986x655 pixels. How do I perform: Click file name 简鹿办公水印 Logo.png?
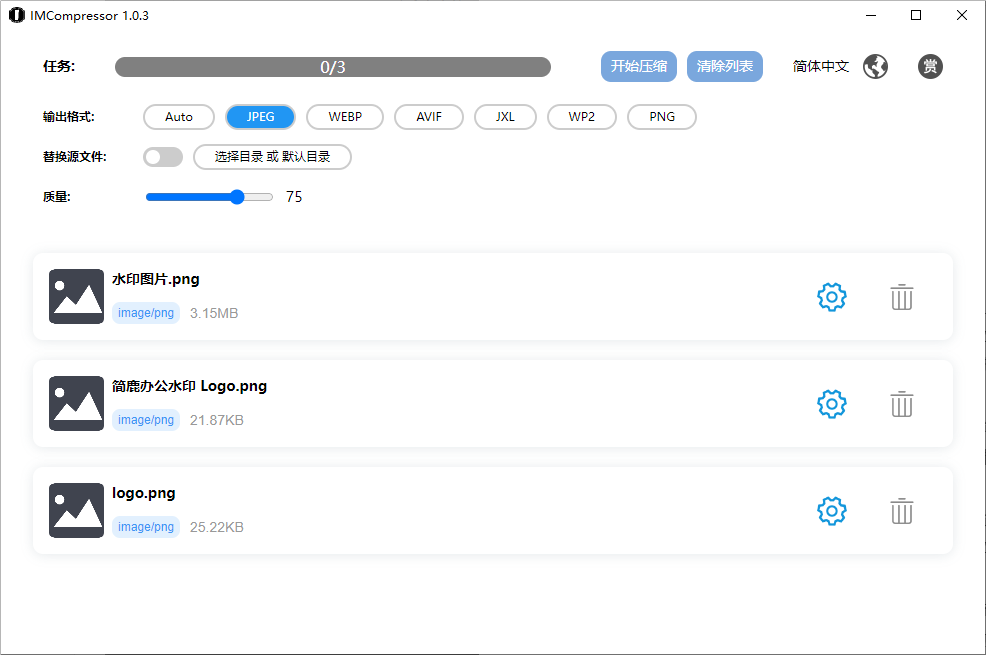(x=189, y=386)
